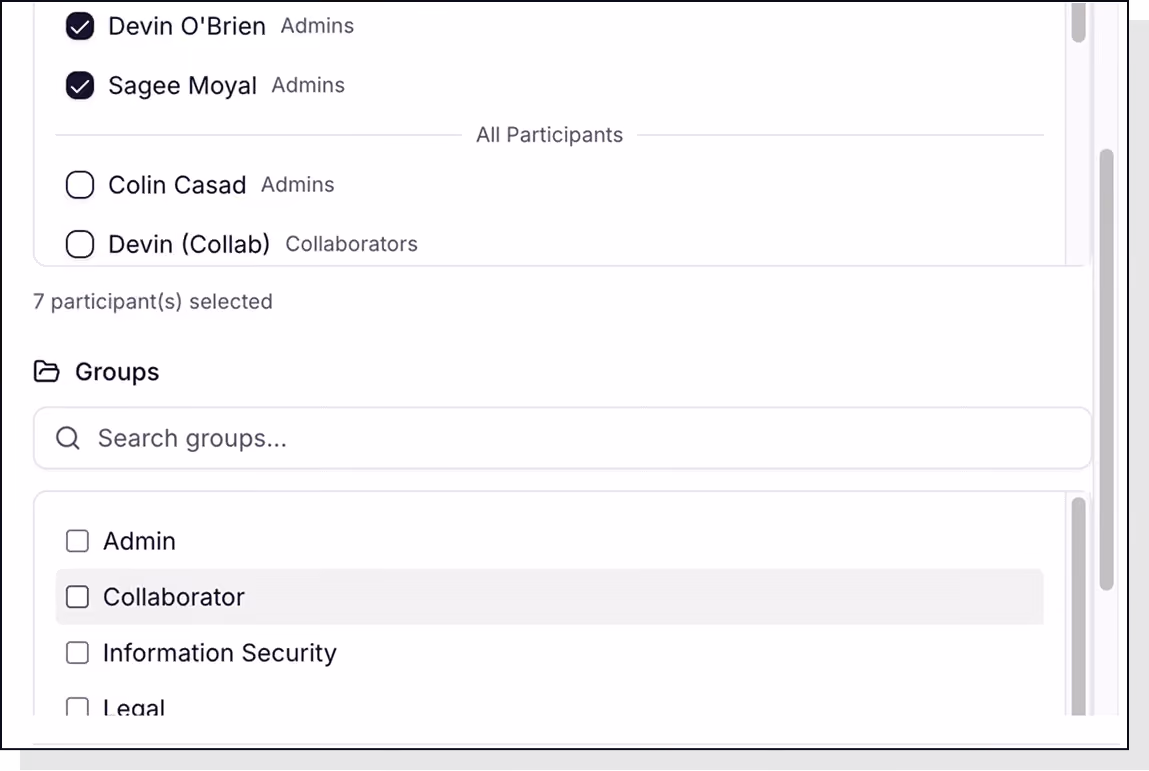This screenshot has height=771, width=1149.
Task: Click the Admin group name
Action: [139, 541]
